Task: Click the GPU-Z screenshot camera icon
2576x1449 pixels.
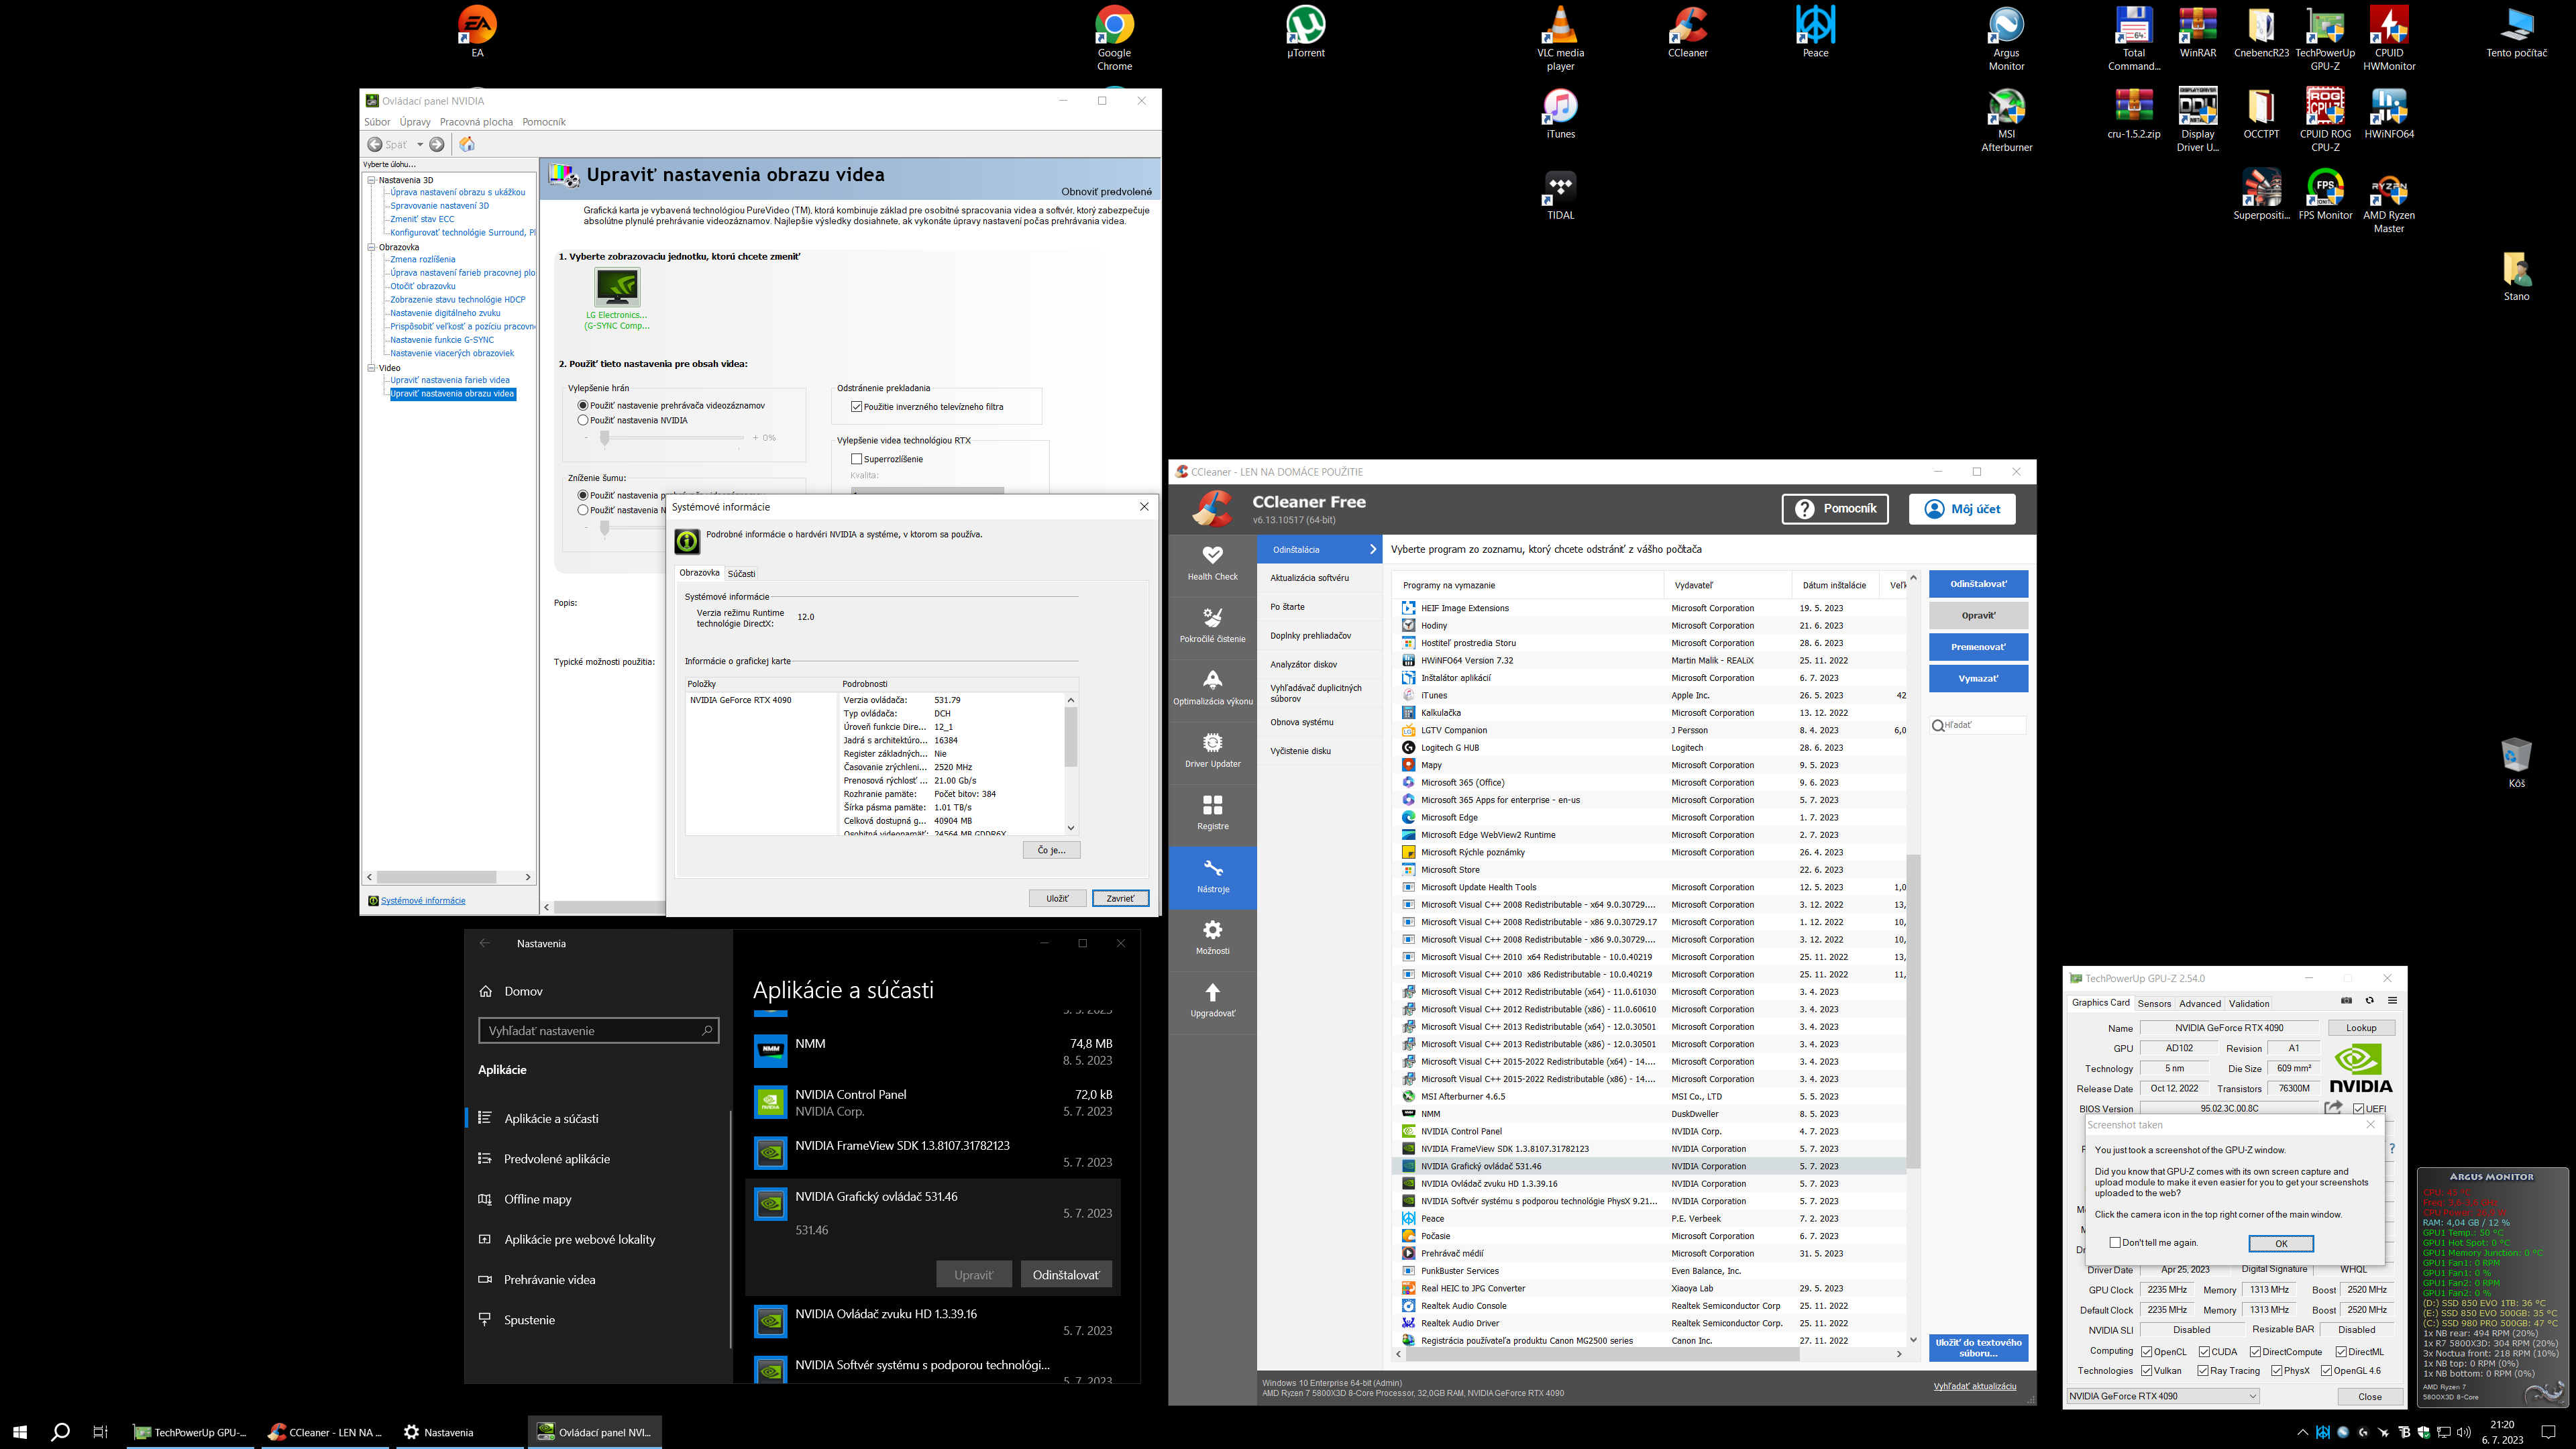Action: [x=2346, y=1000]
